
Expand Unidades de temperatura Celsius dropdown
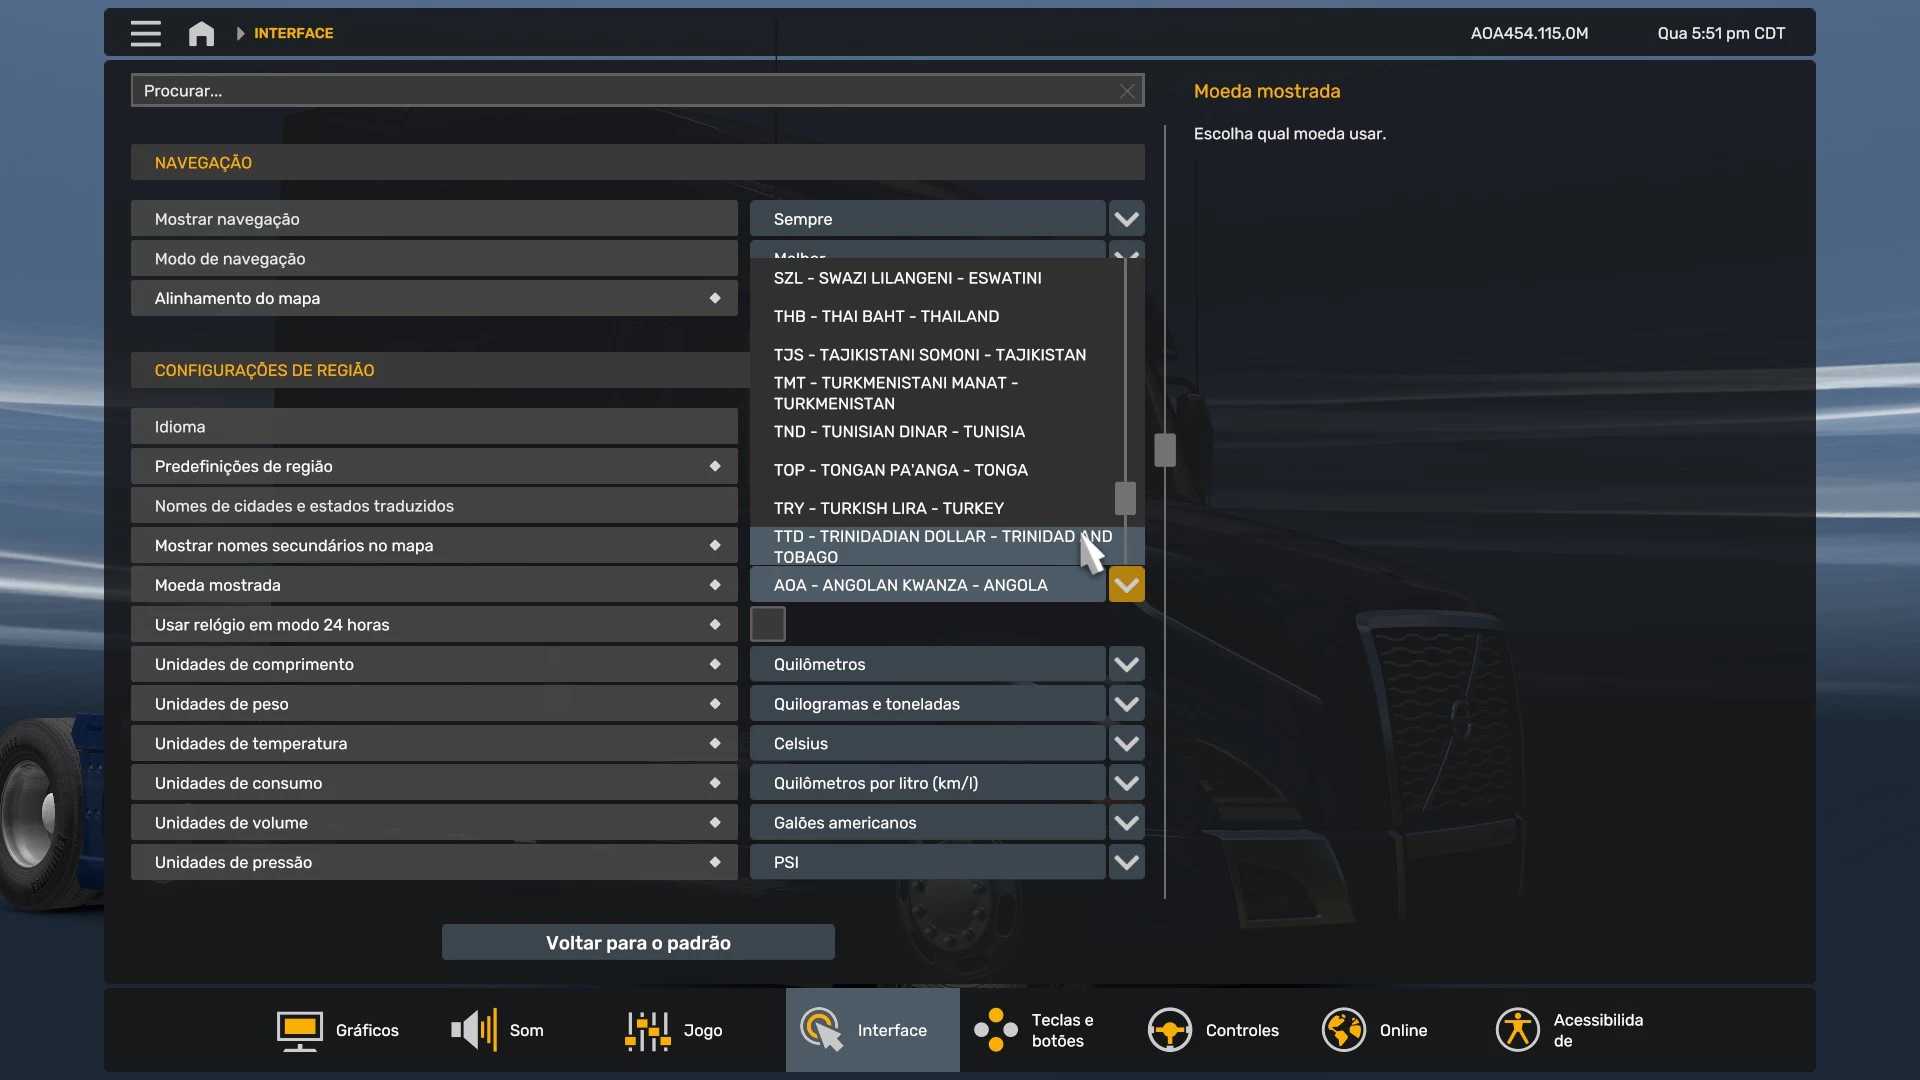(x=1126, y=743)
